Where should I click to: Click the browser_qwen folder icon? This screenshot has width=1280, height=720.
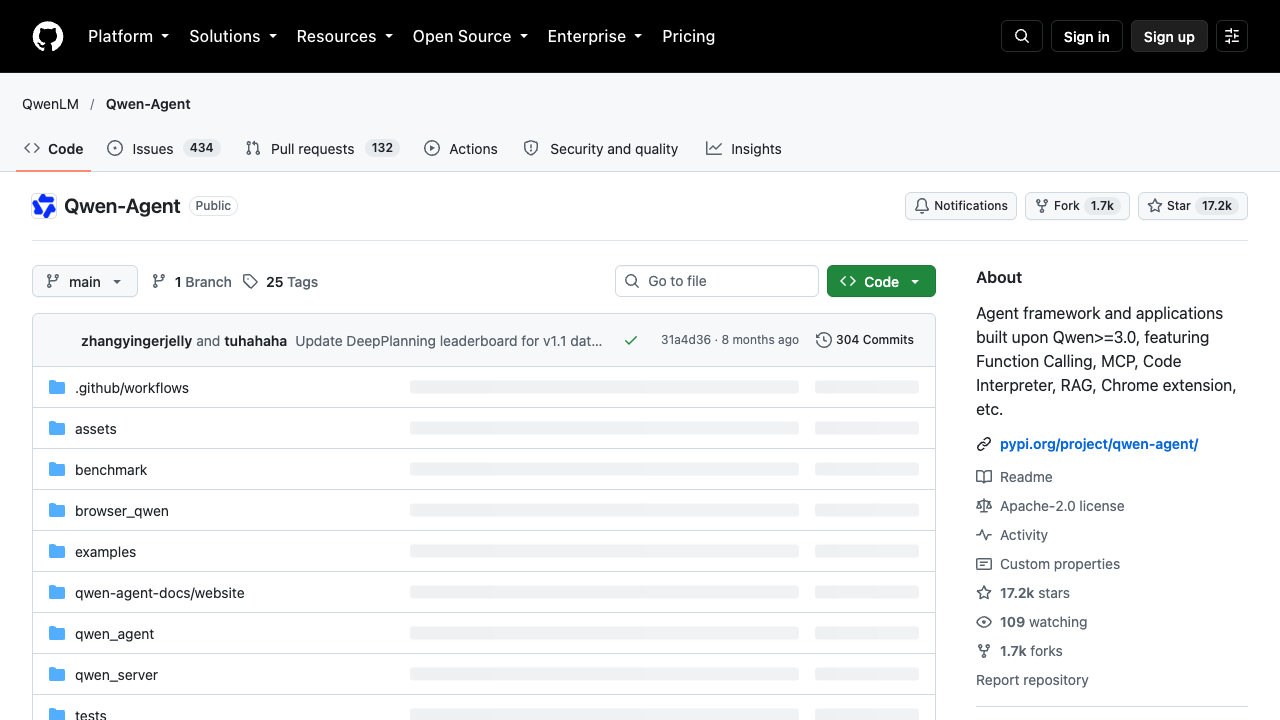(x=57, y=511)
